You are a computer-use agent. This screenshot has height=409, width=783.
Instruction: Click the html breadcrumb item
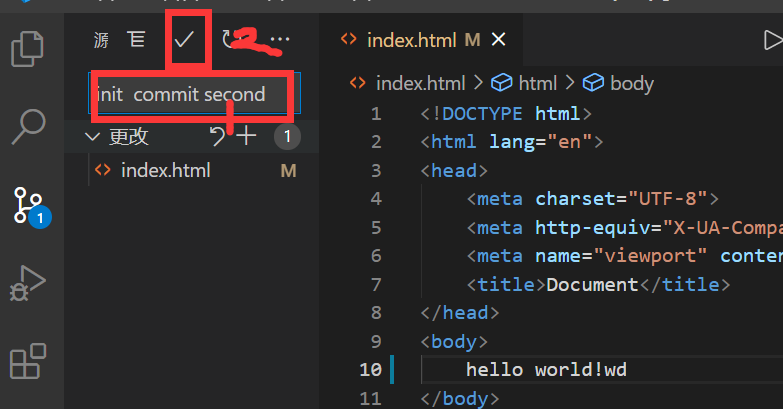[537, 83]
